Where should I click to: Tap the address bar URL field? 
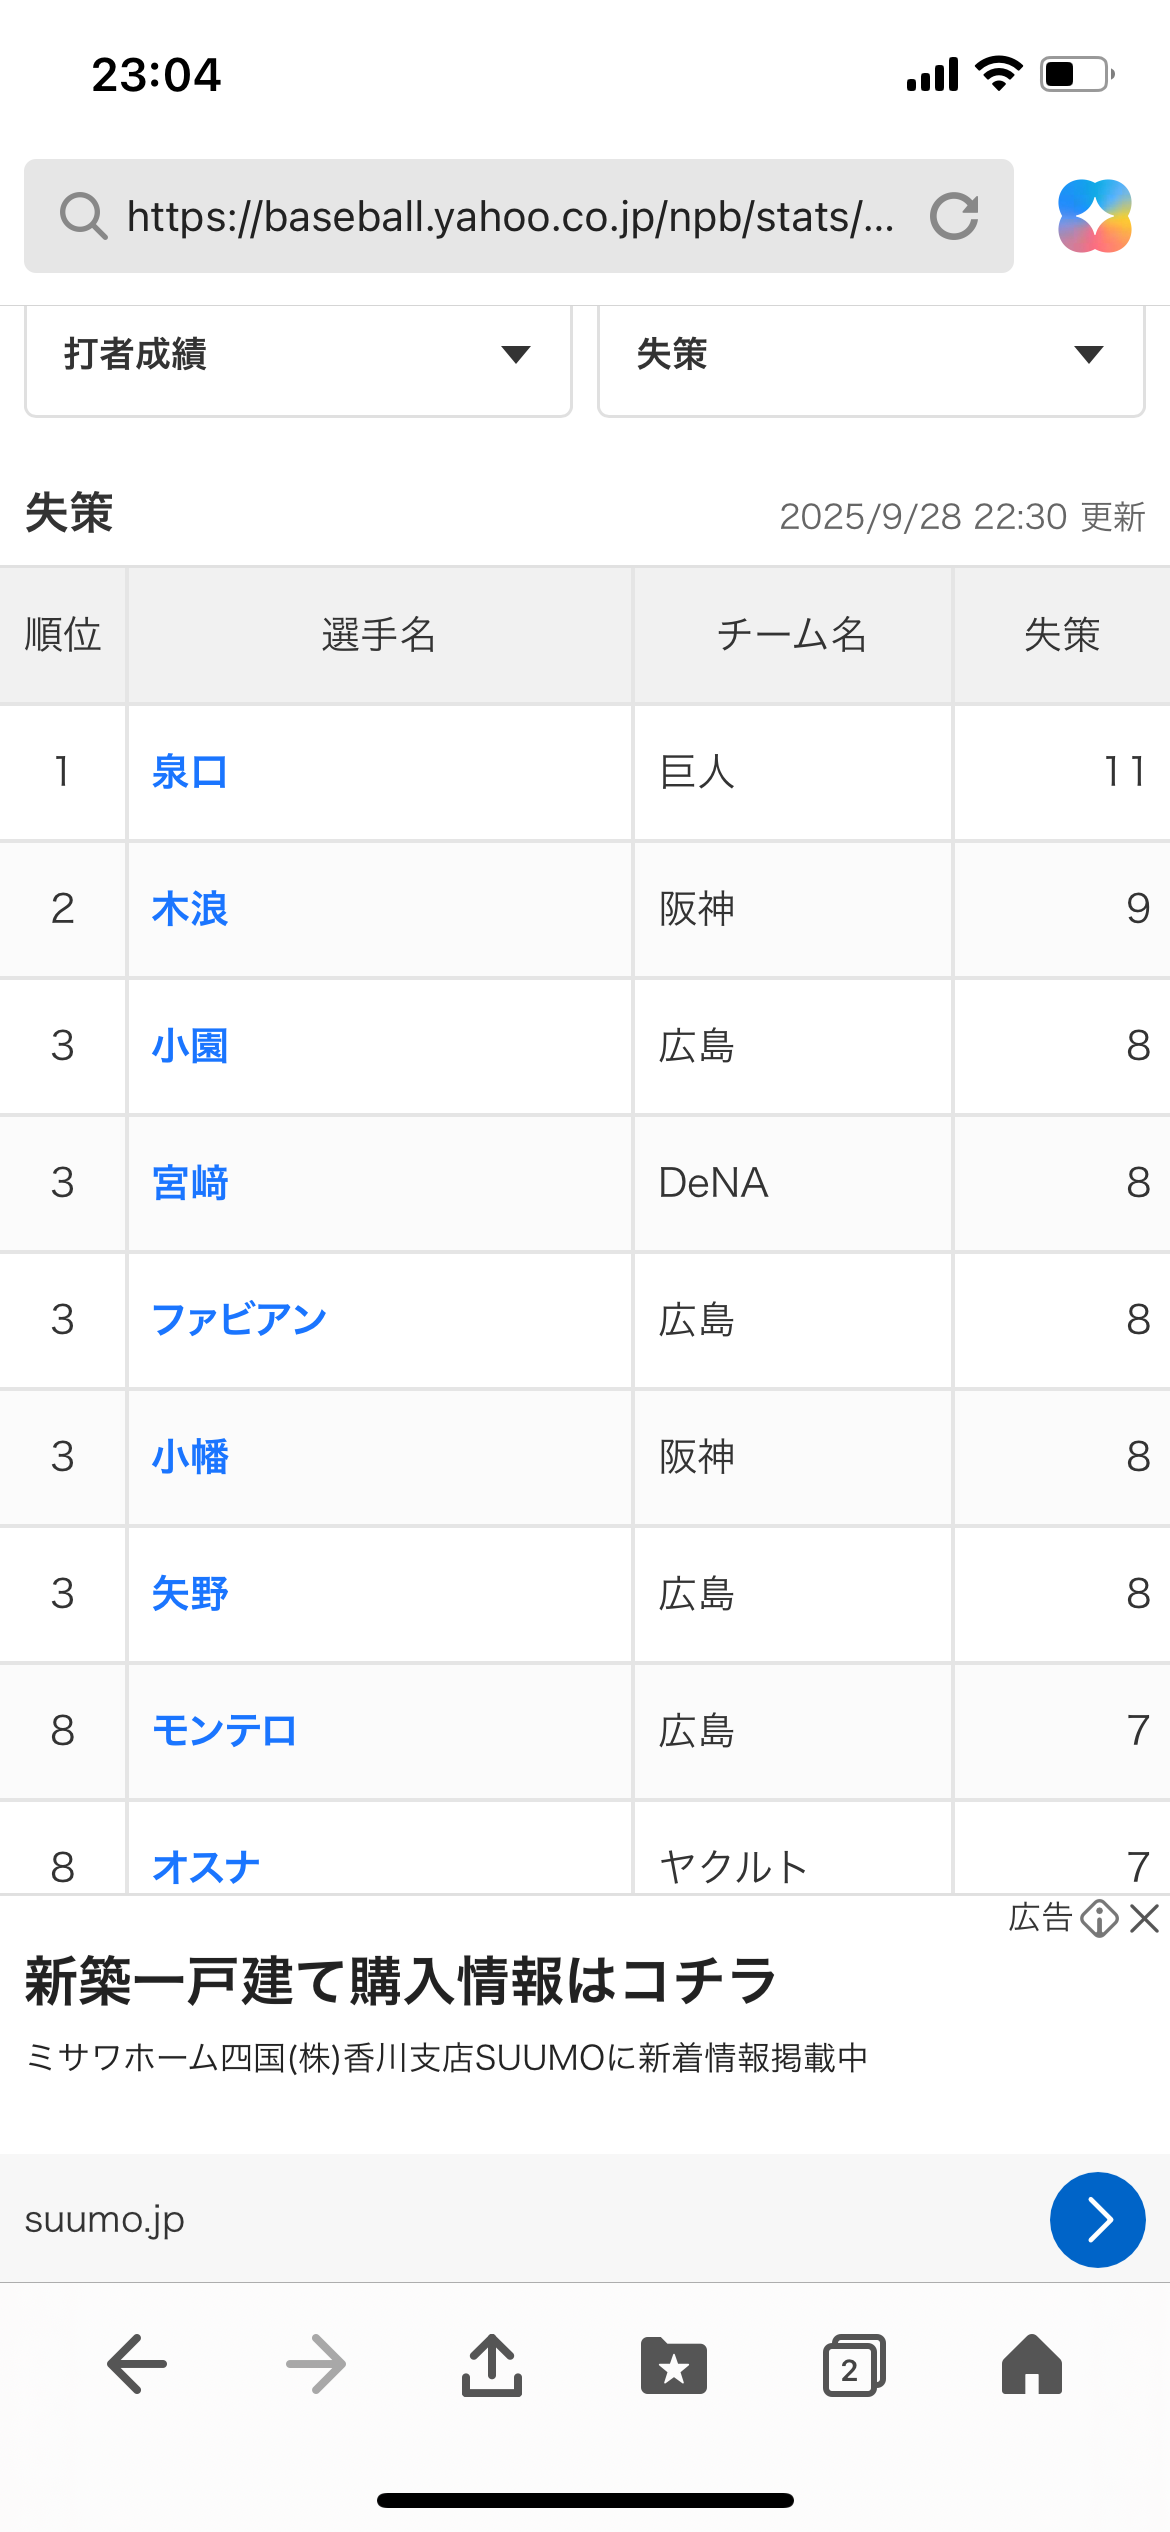510,216
